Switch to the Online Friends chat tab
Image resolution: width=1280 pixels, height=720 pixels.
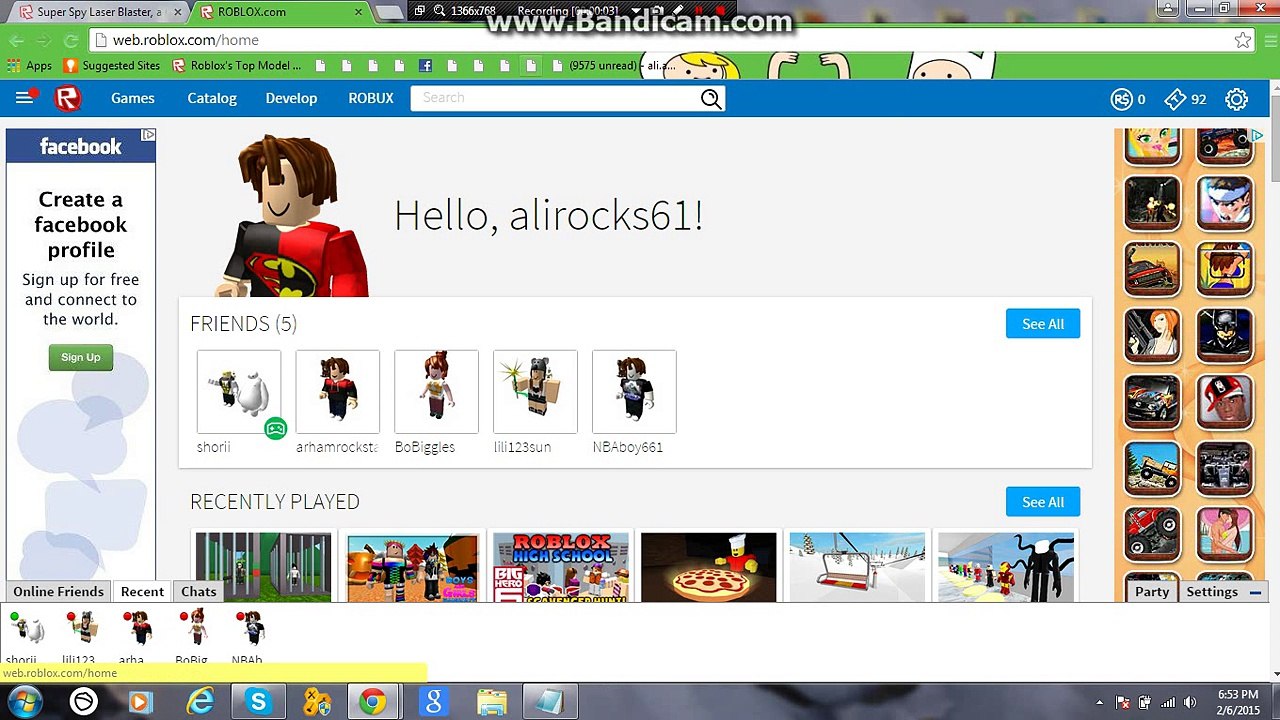pos(58,591)
